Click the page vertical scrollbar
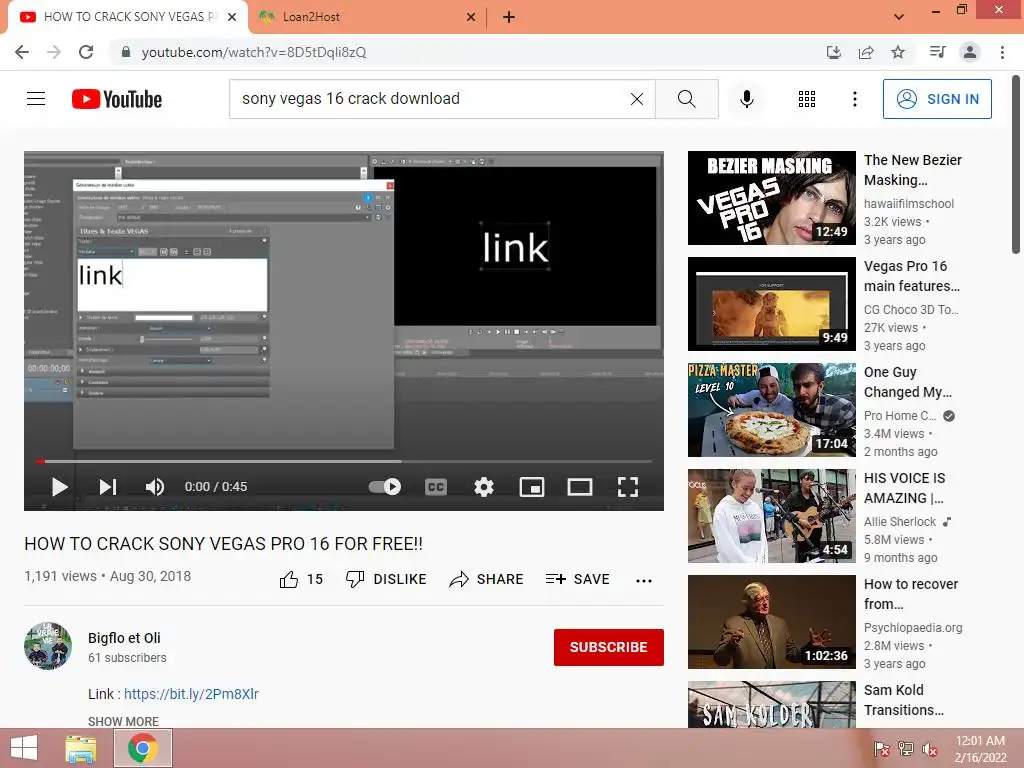The width and height of the screenshot is (1024, 768). [1016, 167]
